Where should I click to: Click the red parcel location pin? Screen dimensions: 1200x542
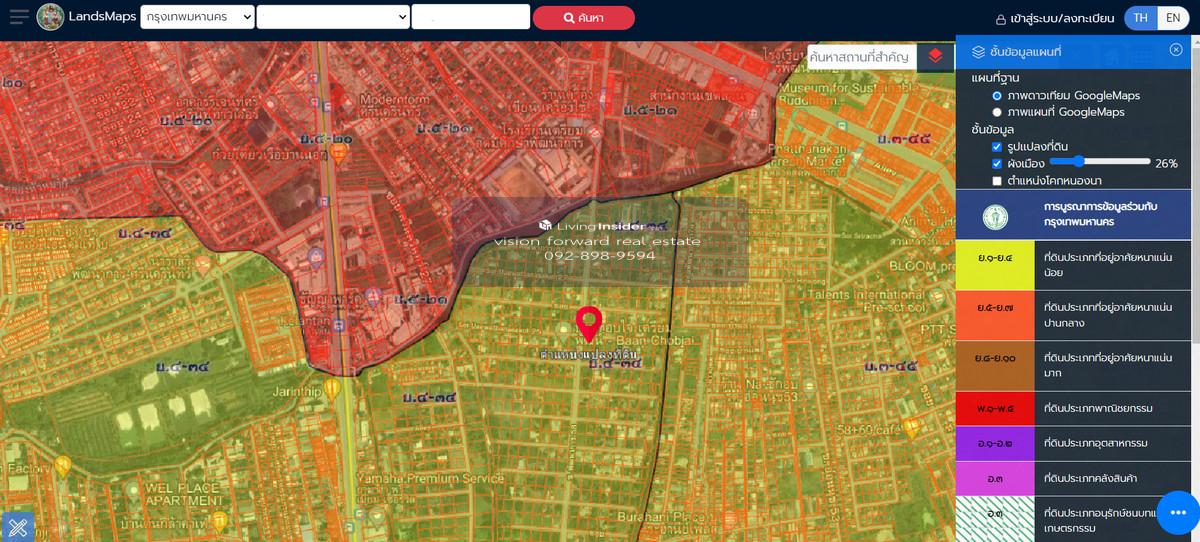coord(589,323)
